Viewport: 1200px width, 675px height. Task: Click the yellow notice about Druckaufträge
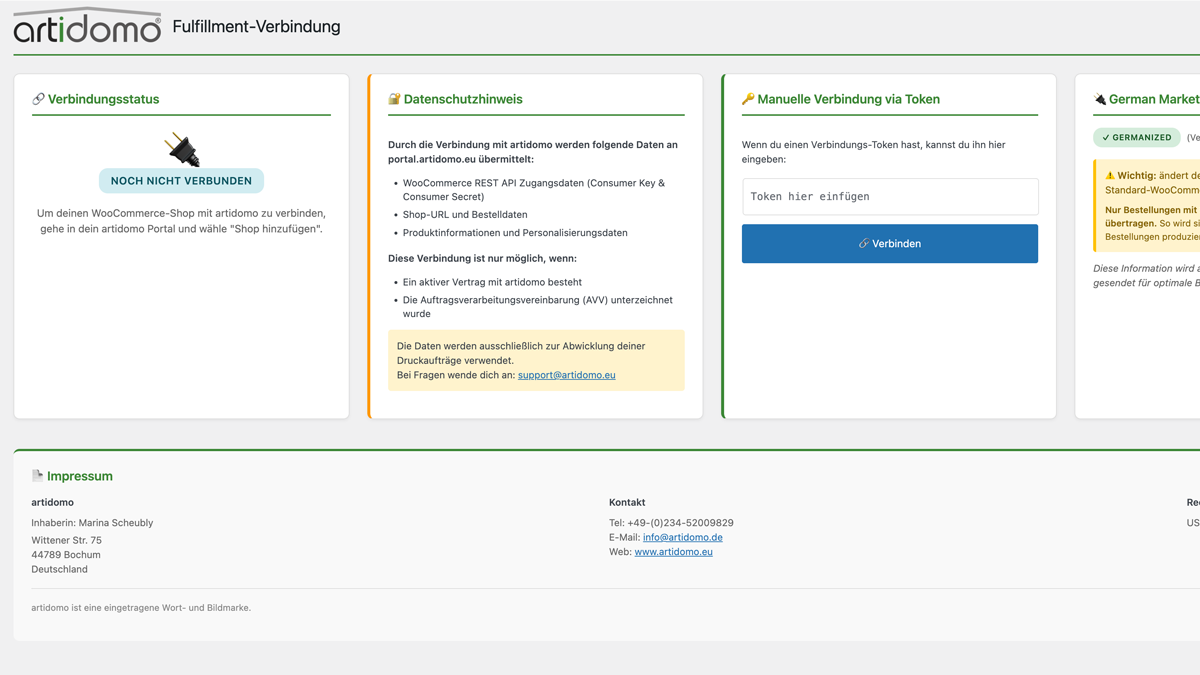click(536, 360)
